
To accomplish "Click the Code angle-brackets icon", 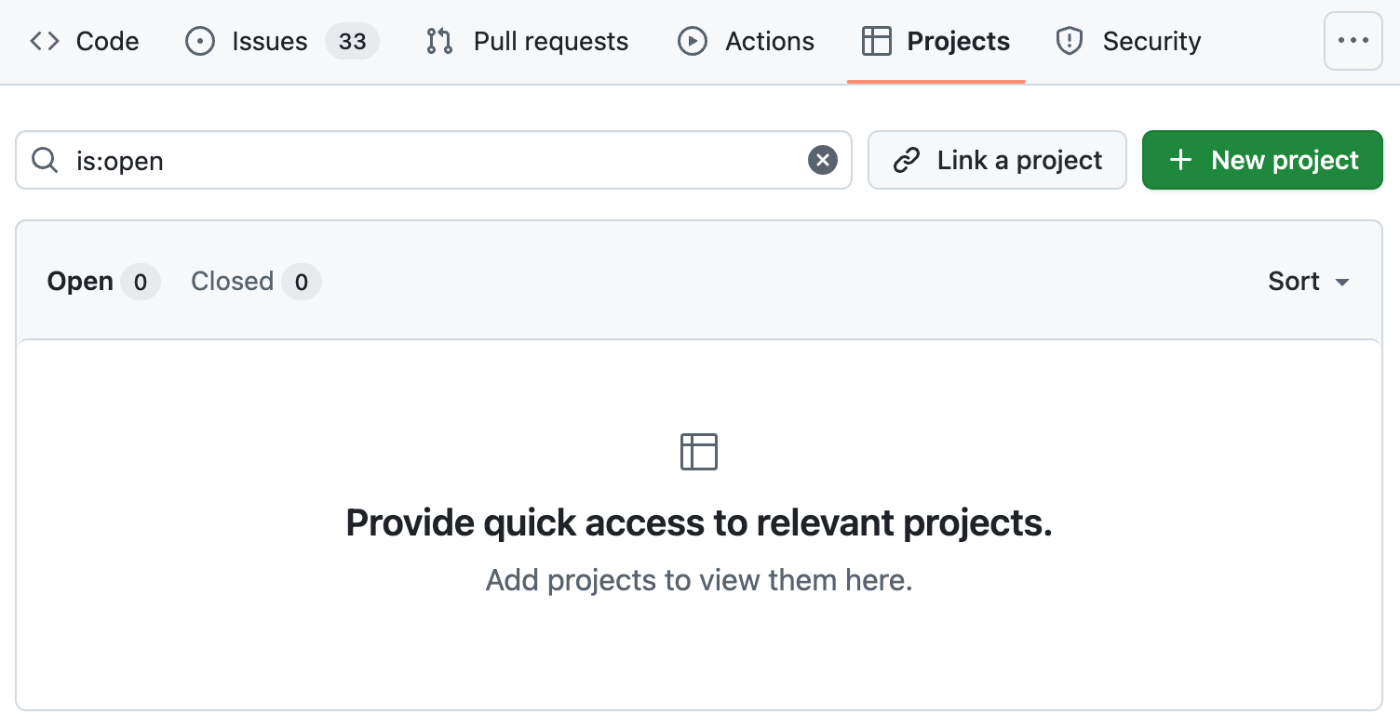I will [x=45, y=41].
